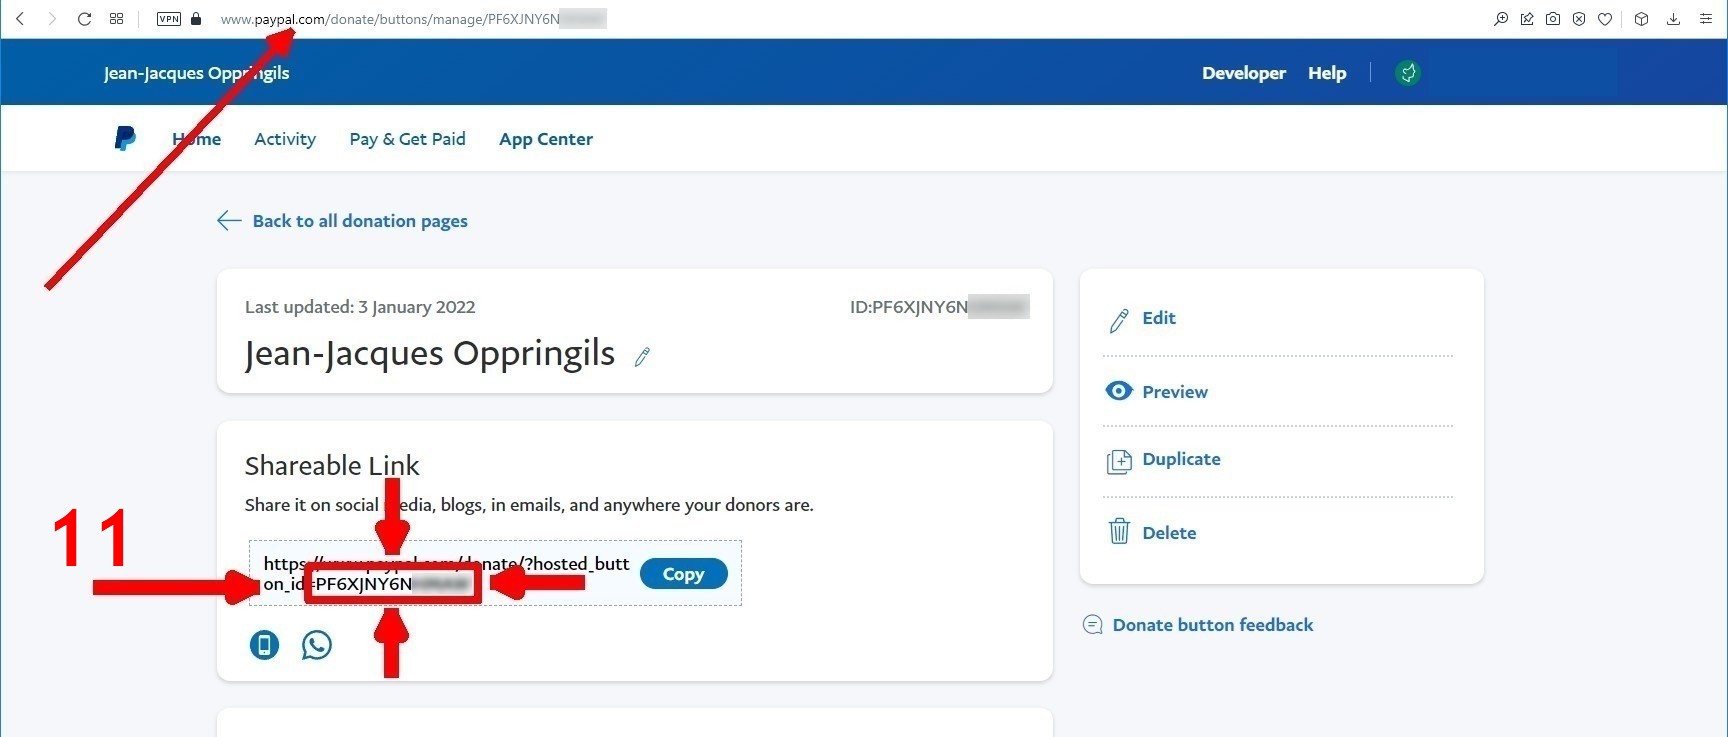Click the green account icon in header
Image resolution: width=1728 pixels, height=737 pixels.
coord(1408,73)
